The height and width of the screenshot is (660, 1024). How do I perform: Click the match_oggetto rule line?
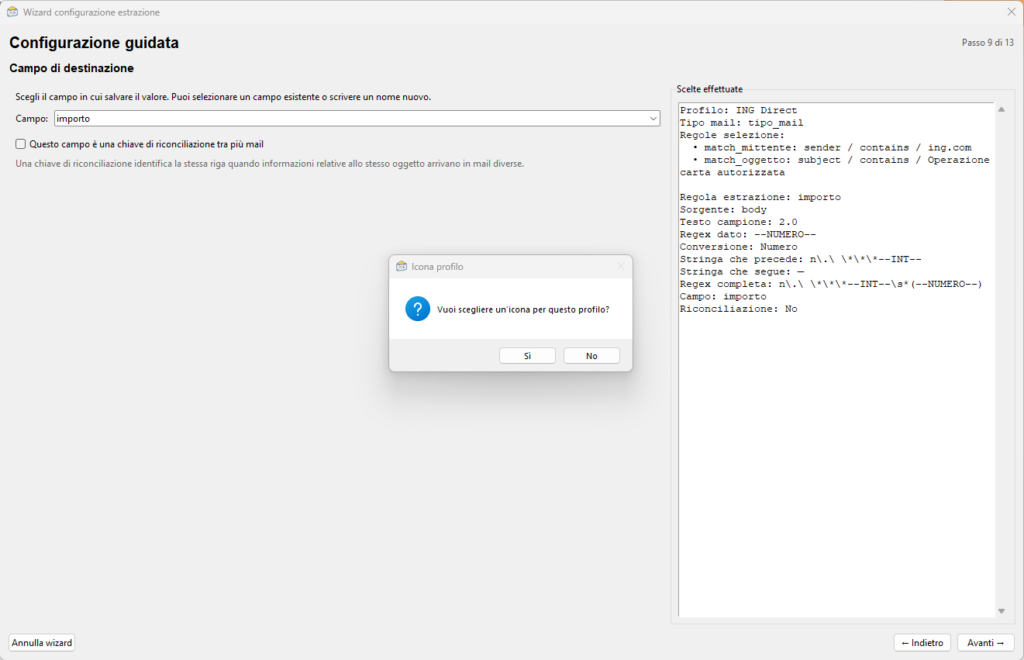point(835,166)
